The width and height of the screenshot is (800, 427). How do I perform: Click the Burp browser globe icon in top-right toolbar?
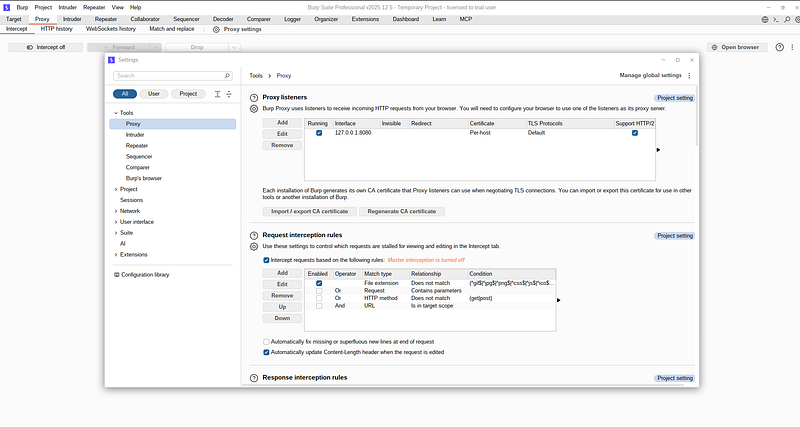(765, 19)
